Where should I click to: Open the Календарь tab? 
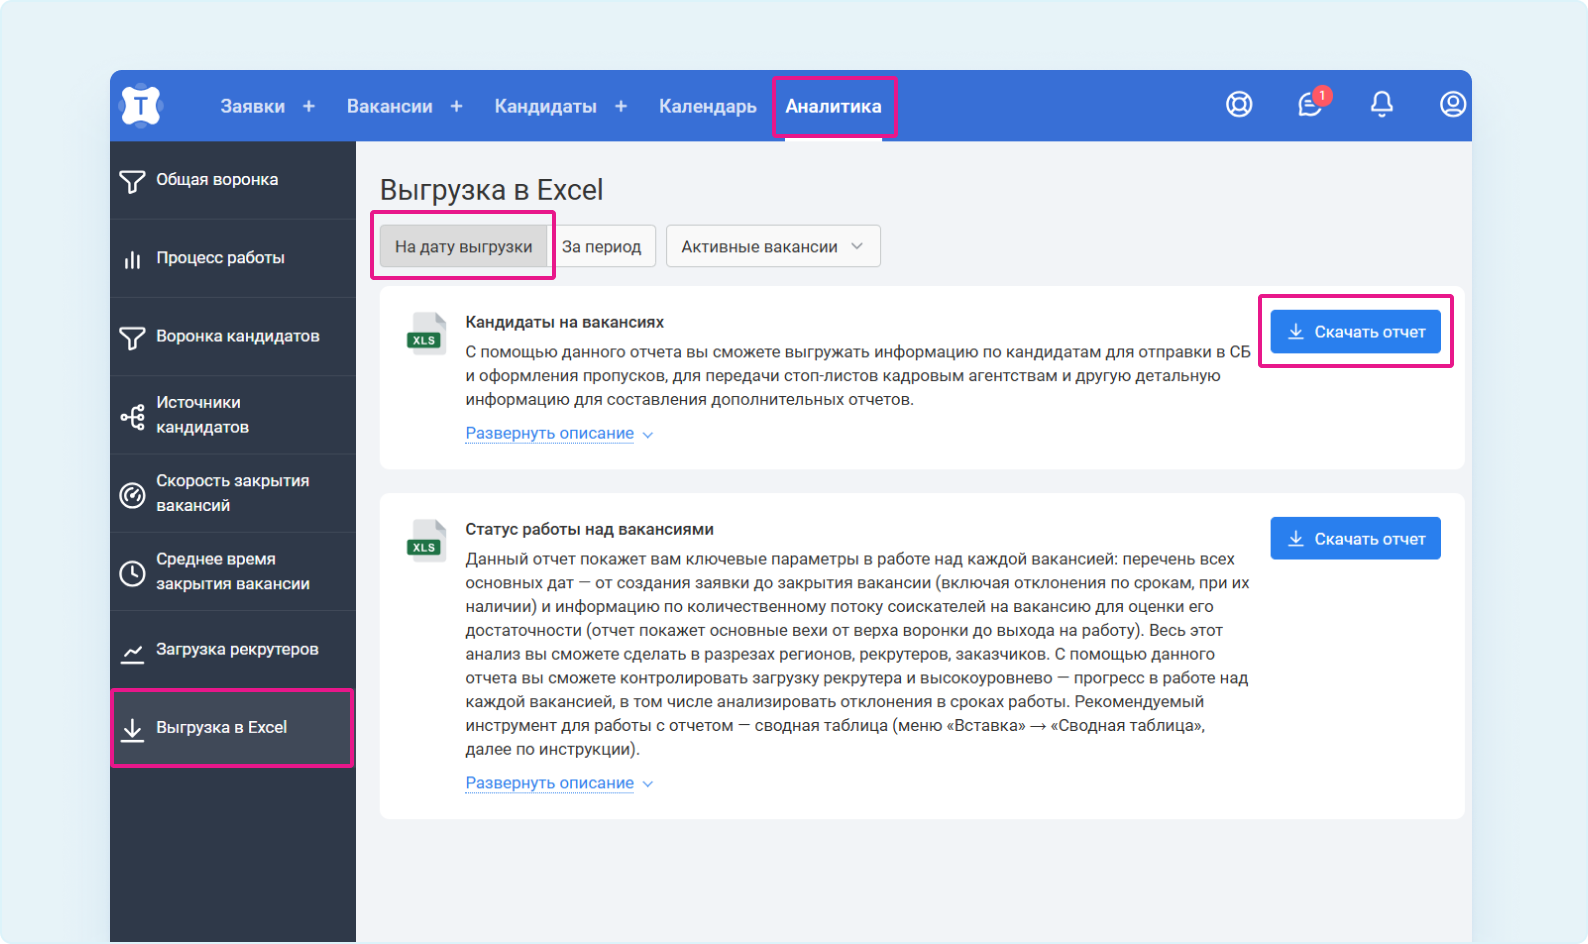click(707, 106)
